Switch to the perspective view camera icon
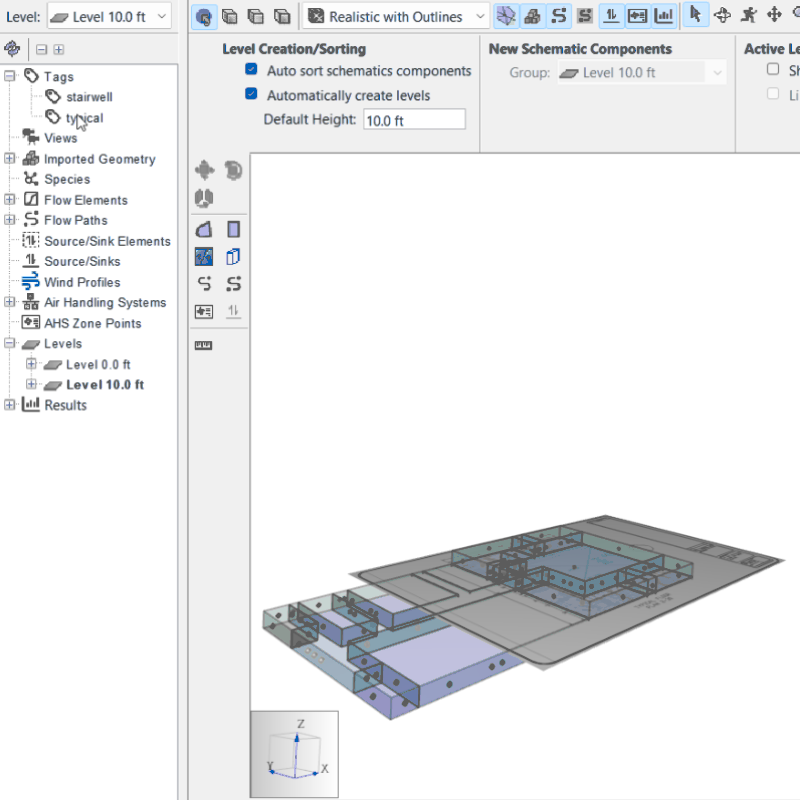 204,17
